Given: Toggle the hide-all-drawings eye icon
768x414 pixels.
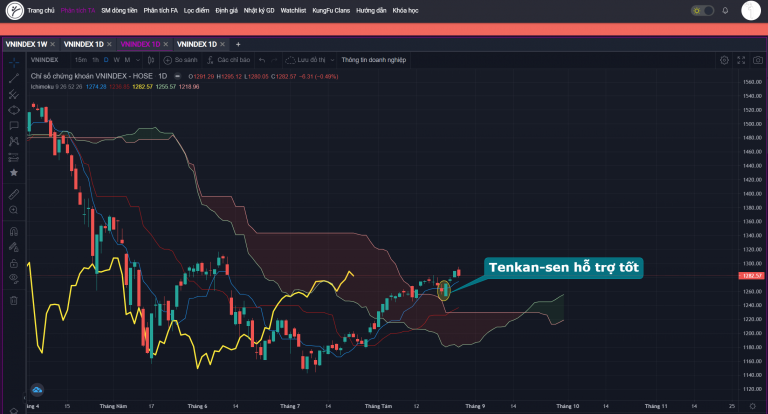Looking at the screenshot, I should click(14, 278).
